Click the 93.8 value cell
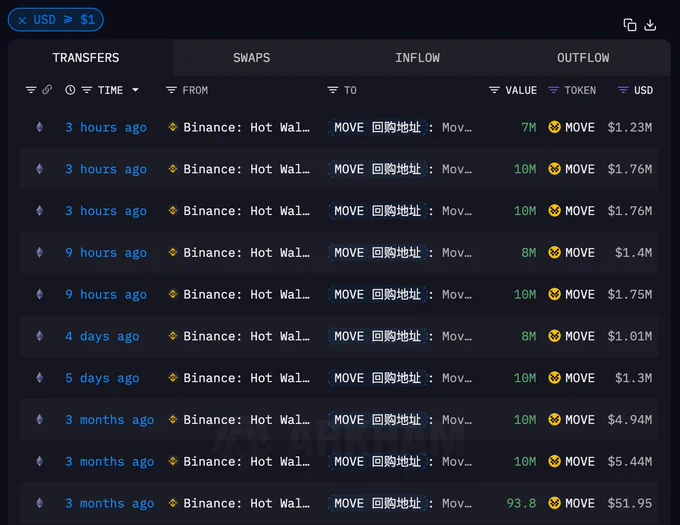The width and height of the screenshot is (680, 525). pos(521,503)
